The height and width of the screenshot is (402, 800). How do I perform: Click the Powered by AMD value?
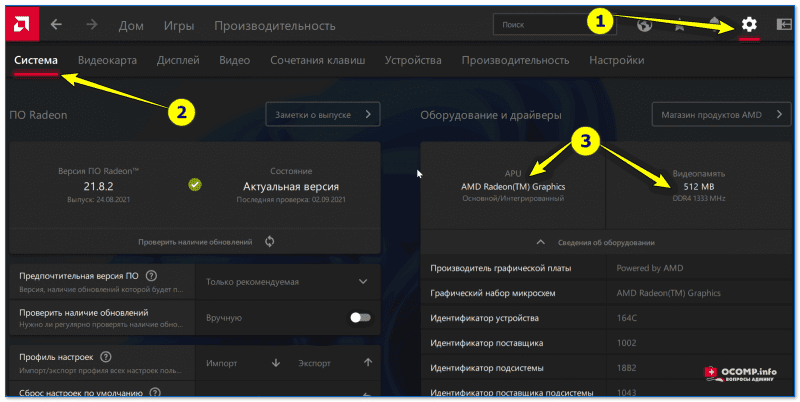point(649,268)
